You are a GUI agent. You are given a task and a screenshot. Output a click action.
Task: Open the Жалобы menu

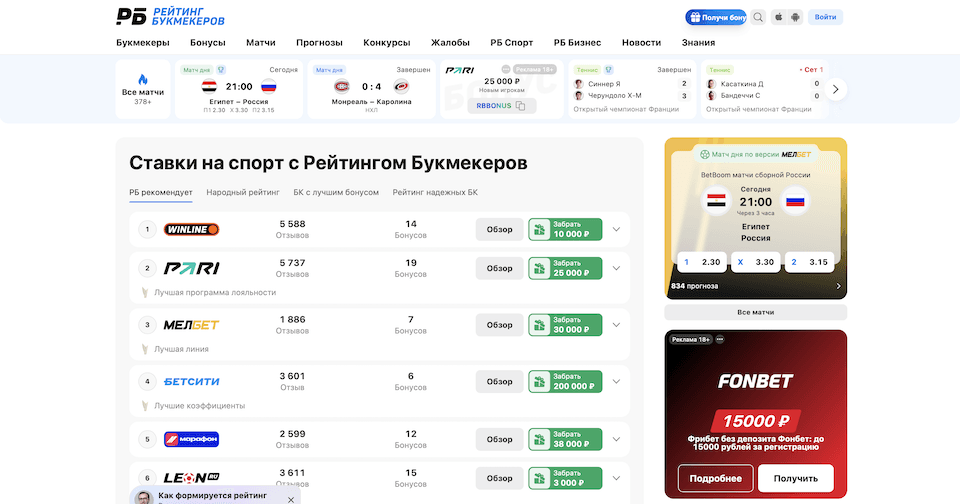(x=450, y=43)
